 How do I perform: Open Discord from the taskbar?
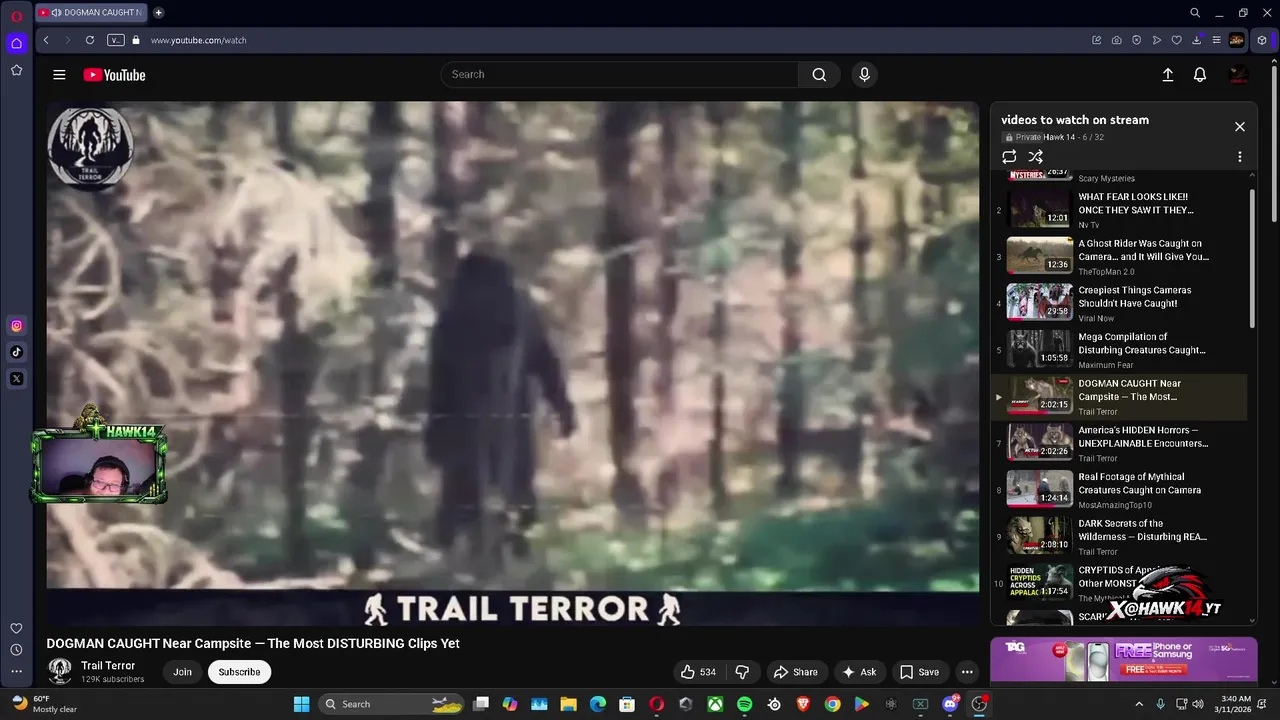950,704
